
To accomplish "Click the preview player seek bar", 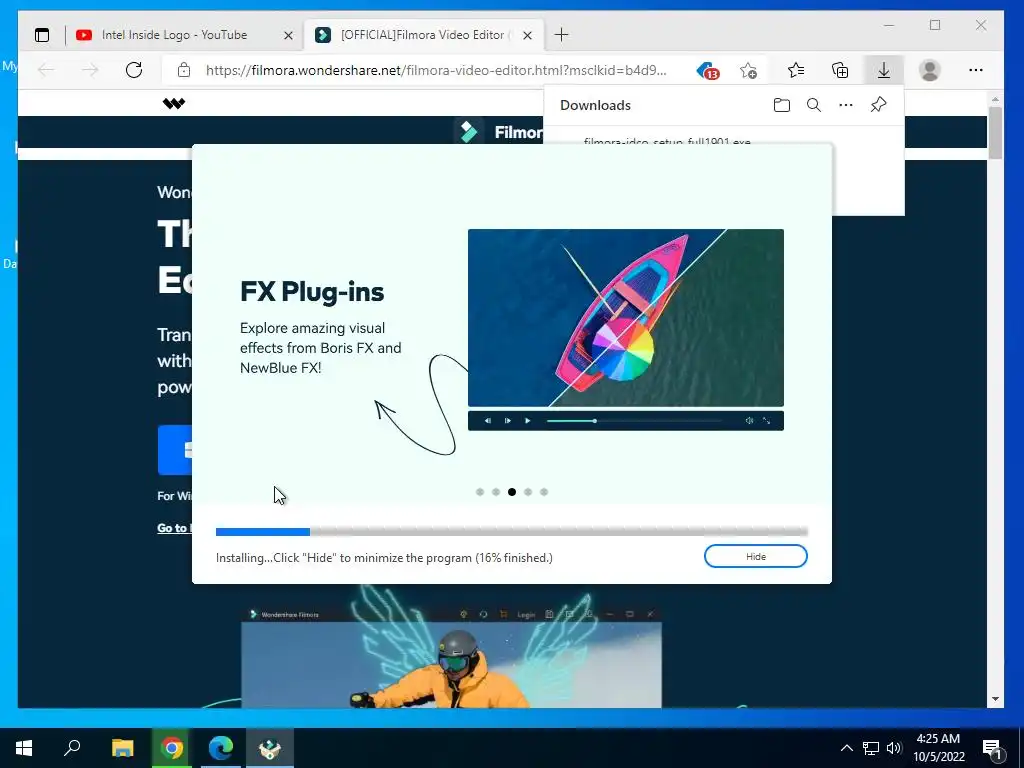I will click(634, 421).
